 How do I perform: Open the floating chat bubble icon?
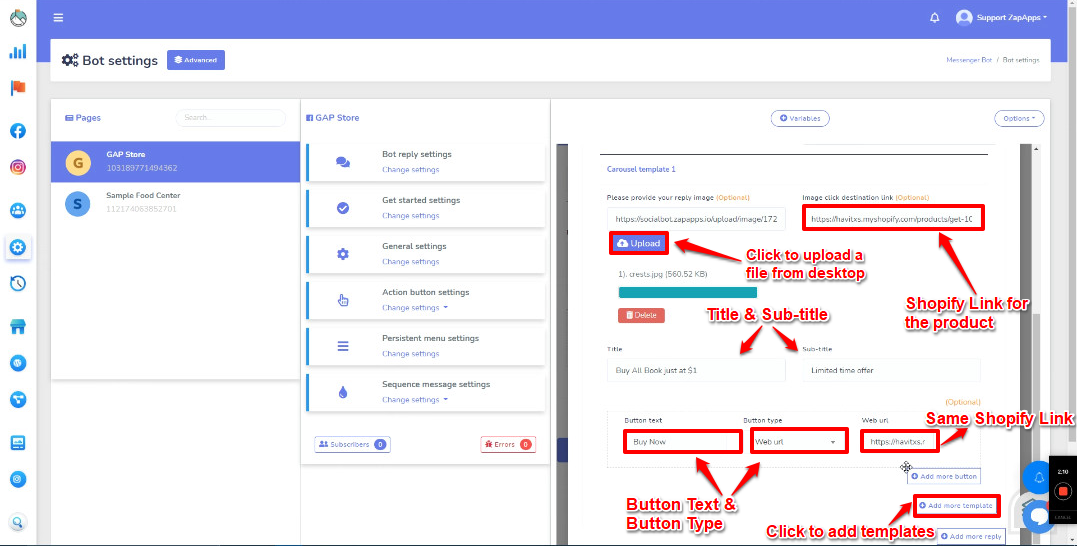(1039, 516)
